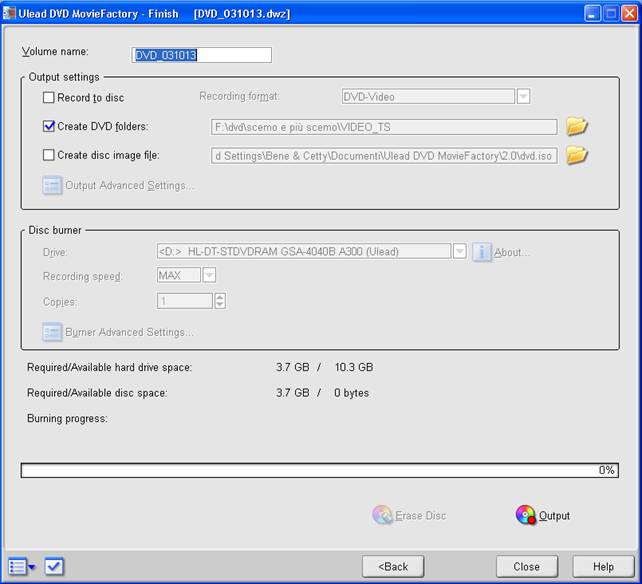The width and height of the screenshot is (642, 584).
Task: Enable the Create disc image file checkbox
Action: 48,155
